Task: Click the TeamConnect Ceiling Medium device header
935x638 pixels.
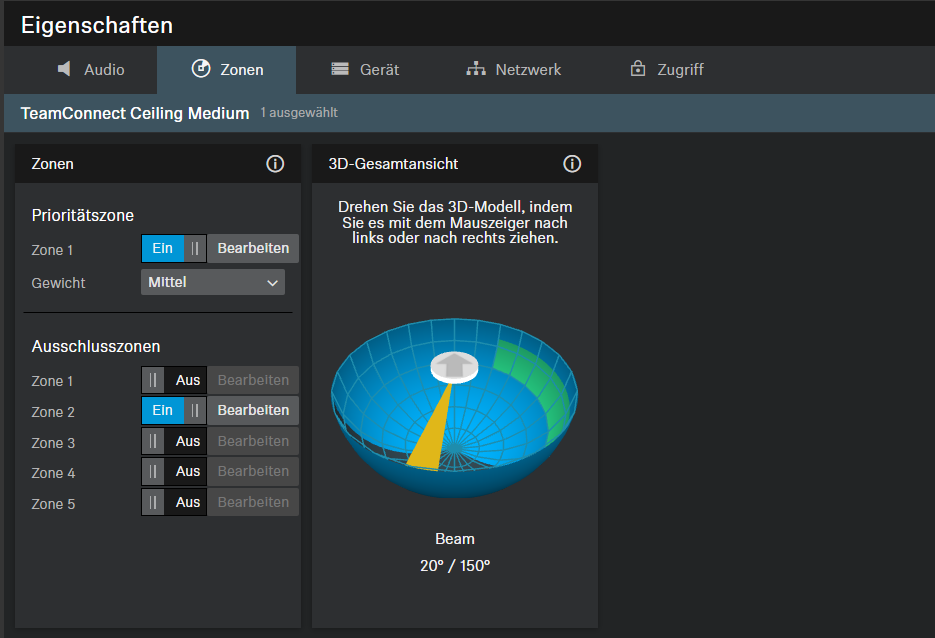Action: [x=135, y=113]
